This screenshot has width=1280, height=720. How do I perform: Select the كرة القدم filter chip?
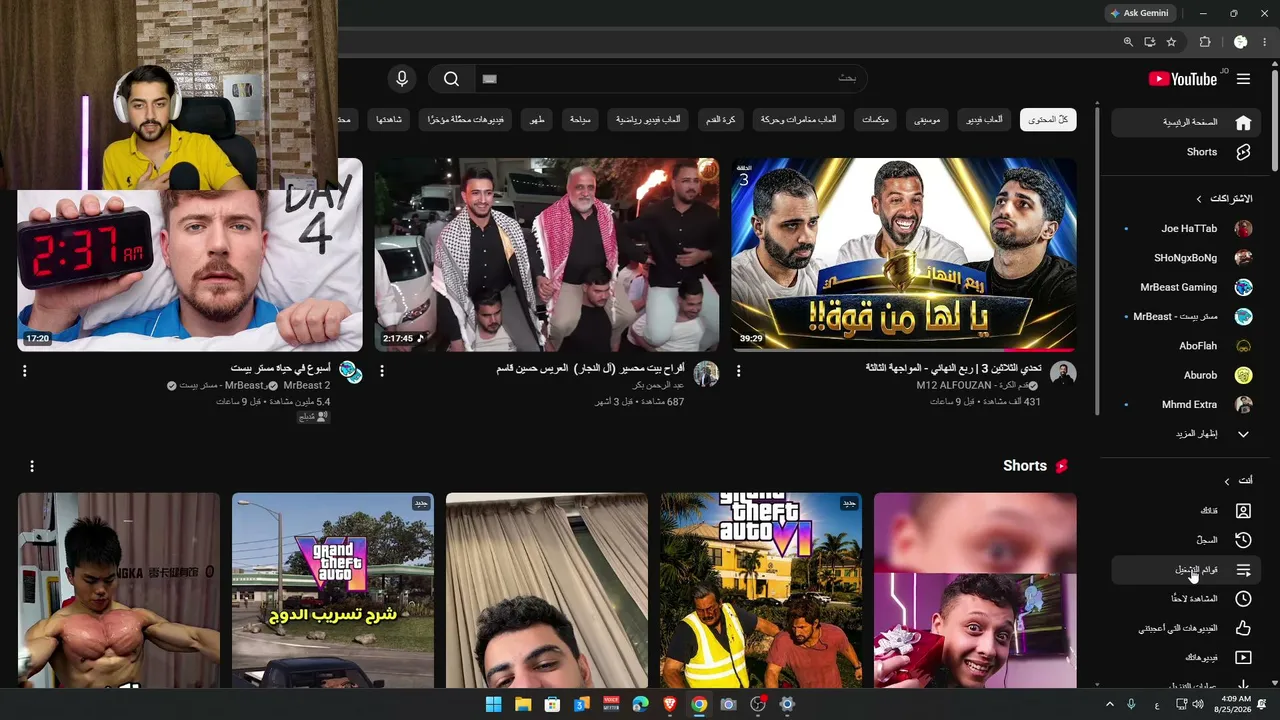tap(721, 120)
